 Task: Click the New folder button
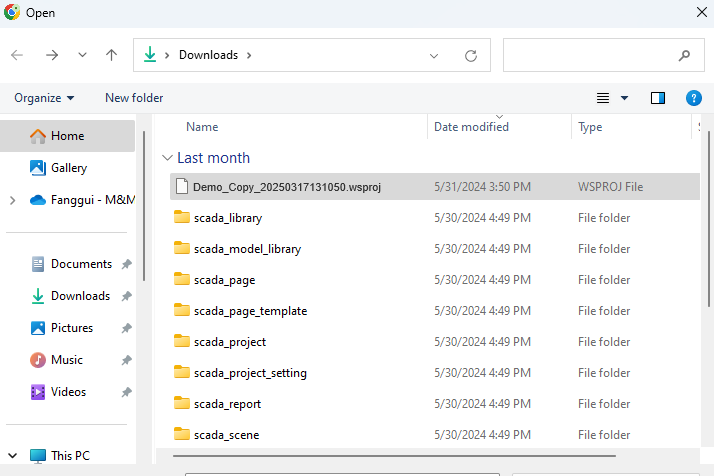(134, 98)
